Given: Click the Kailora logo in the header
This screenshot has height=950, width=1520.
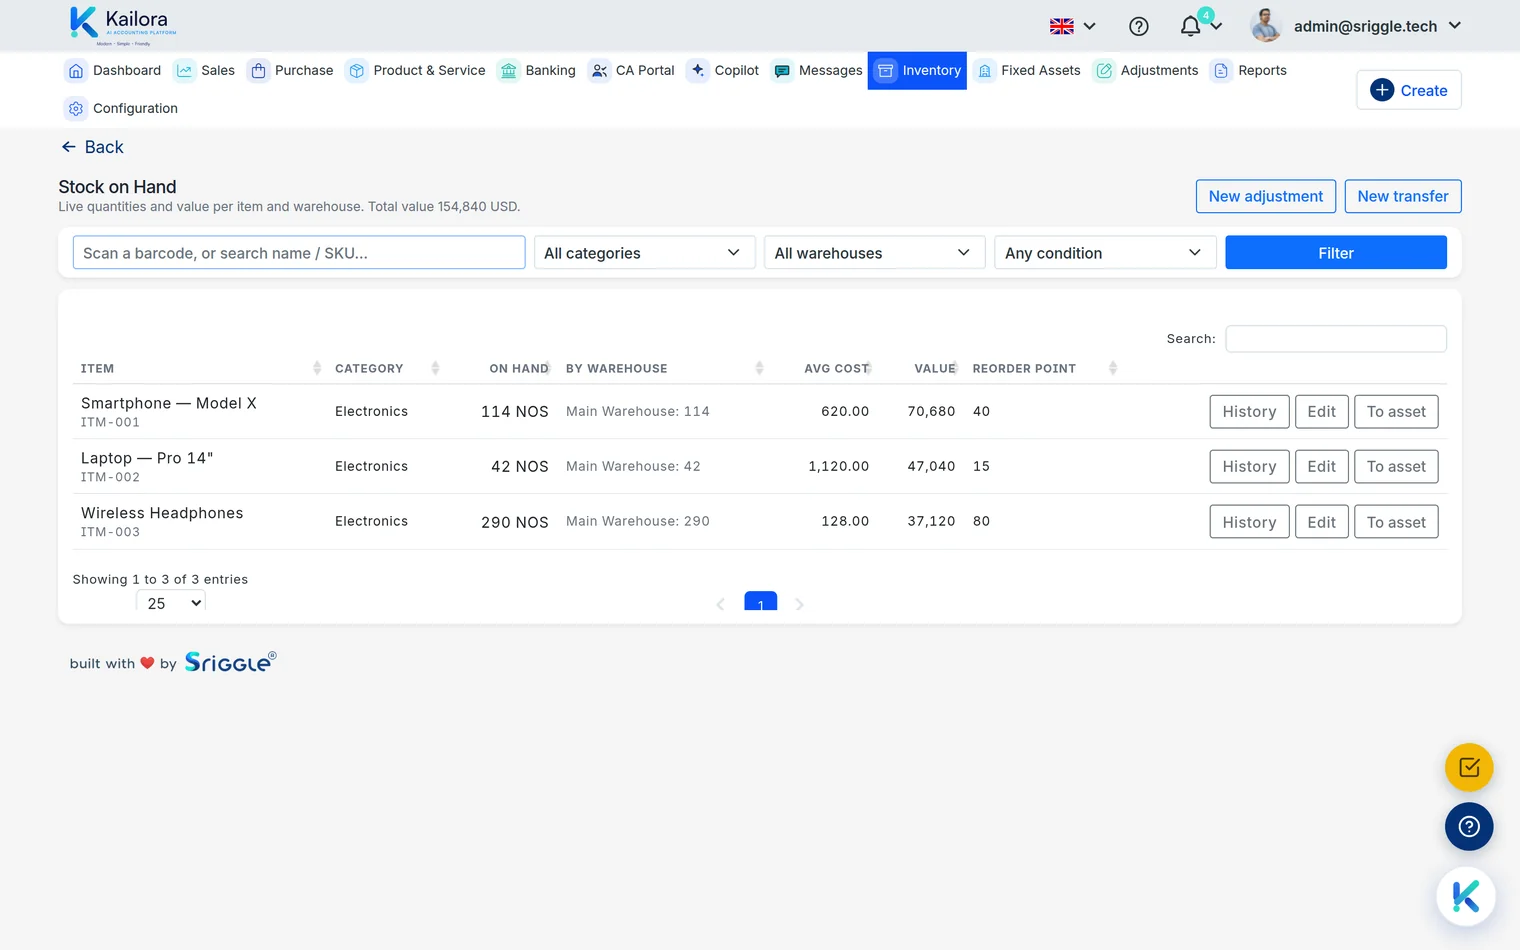Looking at the screenshot, I should tap(123, 25).
